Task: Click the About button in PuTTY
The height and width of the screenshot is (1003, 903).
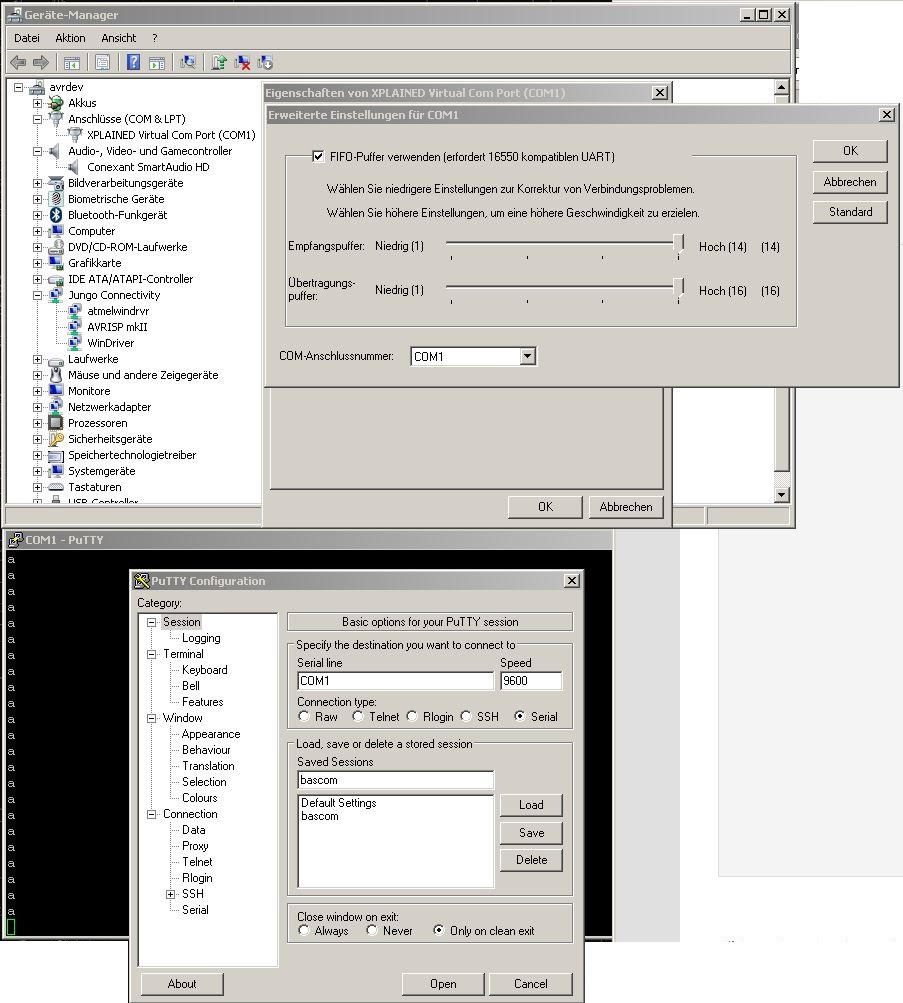Action: point(182,984)
